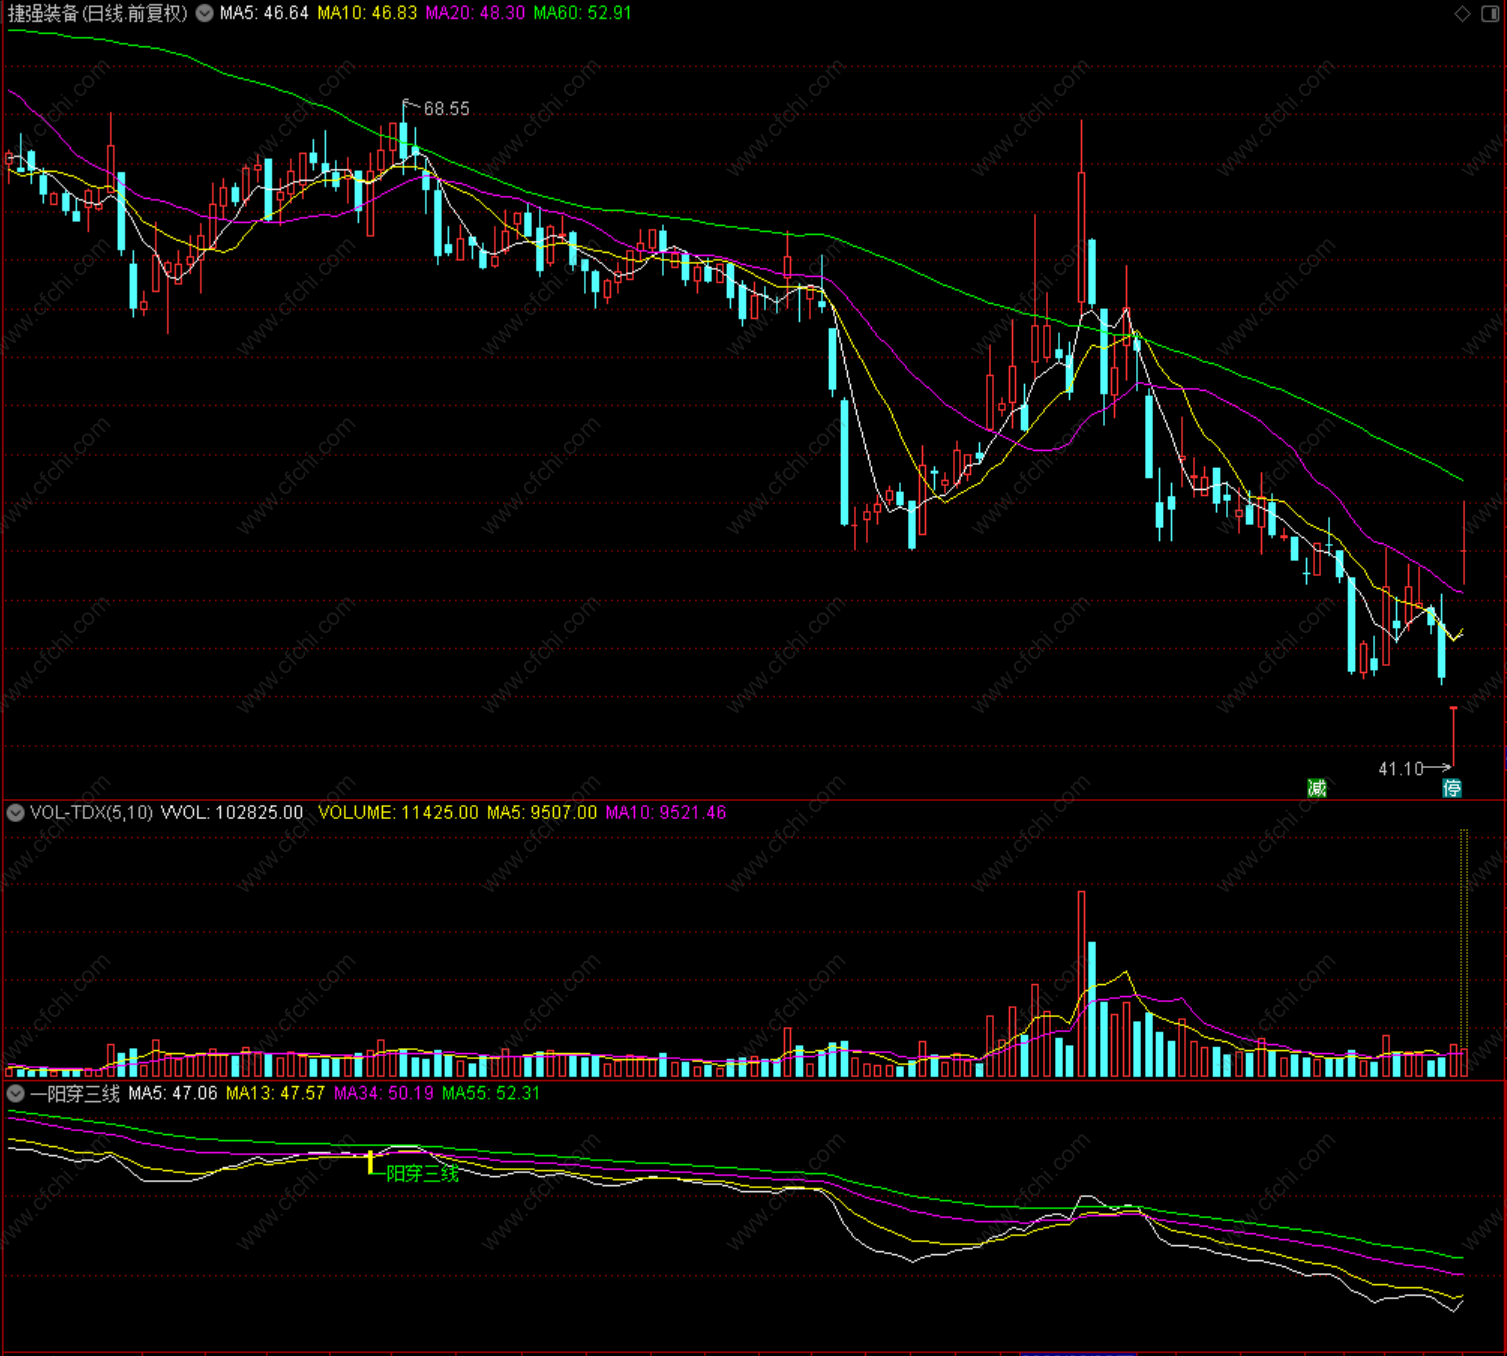Image resolution: width=1507 pixels, height=1356 pixels.
Task: Select the MA10: 46.83 label
Action: [x=367, y=13]
